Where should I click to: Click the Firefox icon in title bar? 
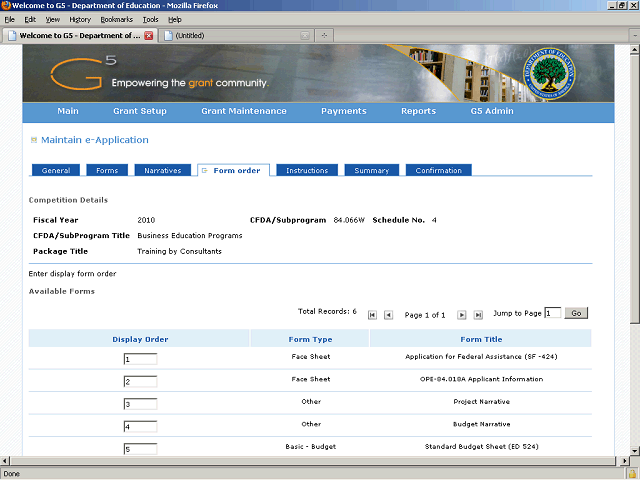pyautogui.click(x=6, y=5)
